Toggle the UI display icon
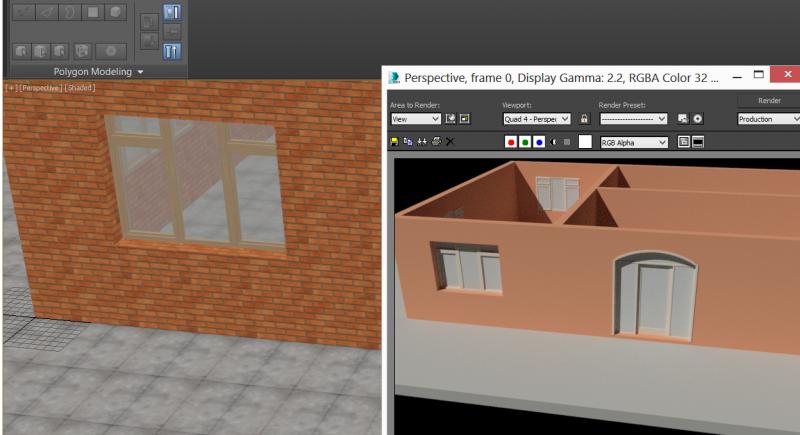800x435 pixels. 698,142
